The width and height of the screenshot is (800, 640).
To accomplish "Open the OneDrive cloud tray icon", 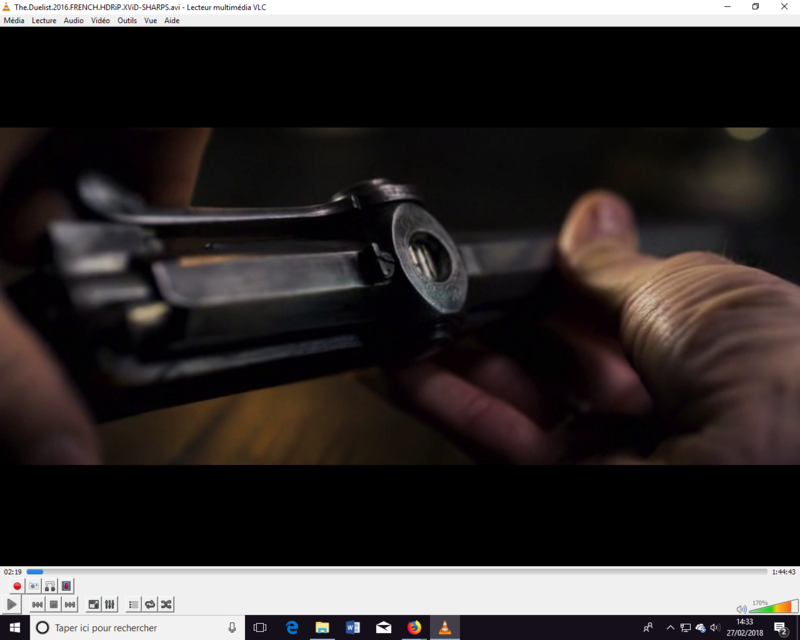I will tap(701, 628).
